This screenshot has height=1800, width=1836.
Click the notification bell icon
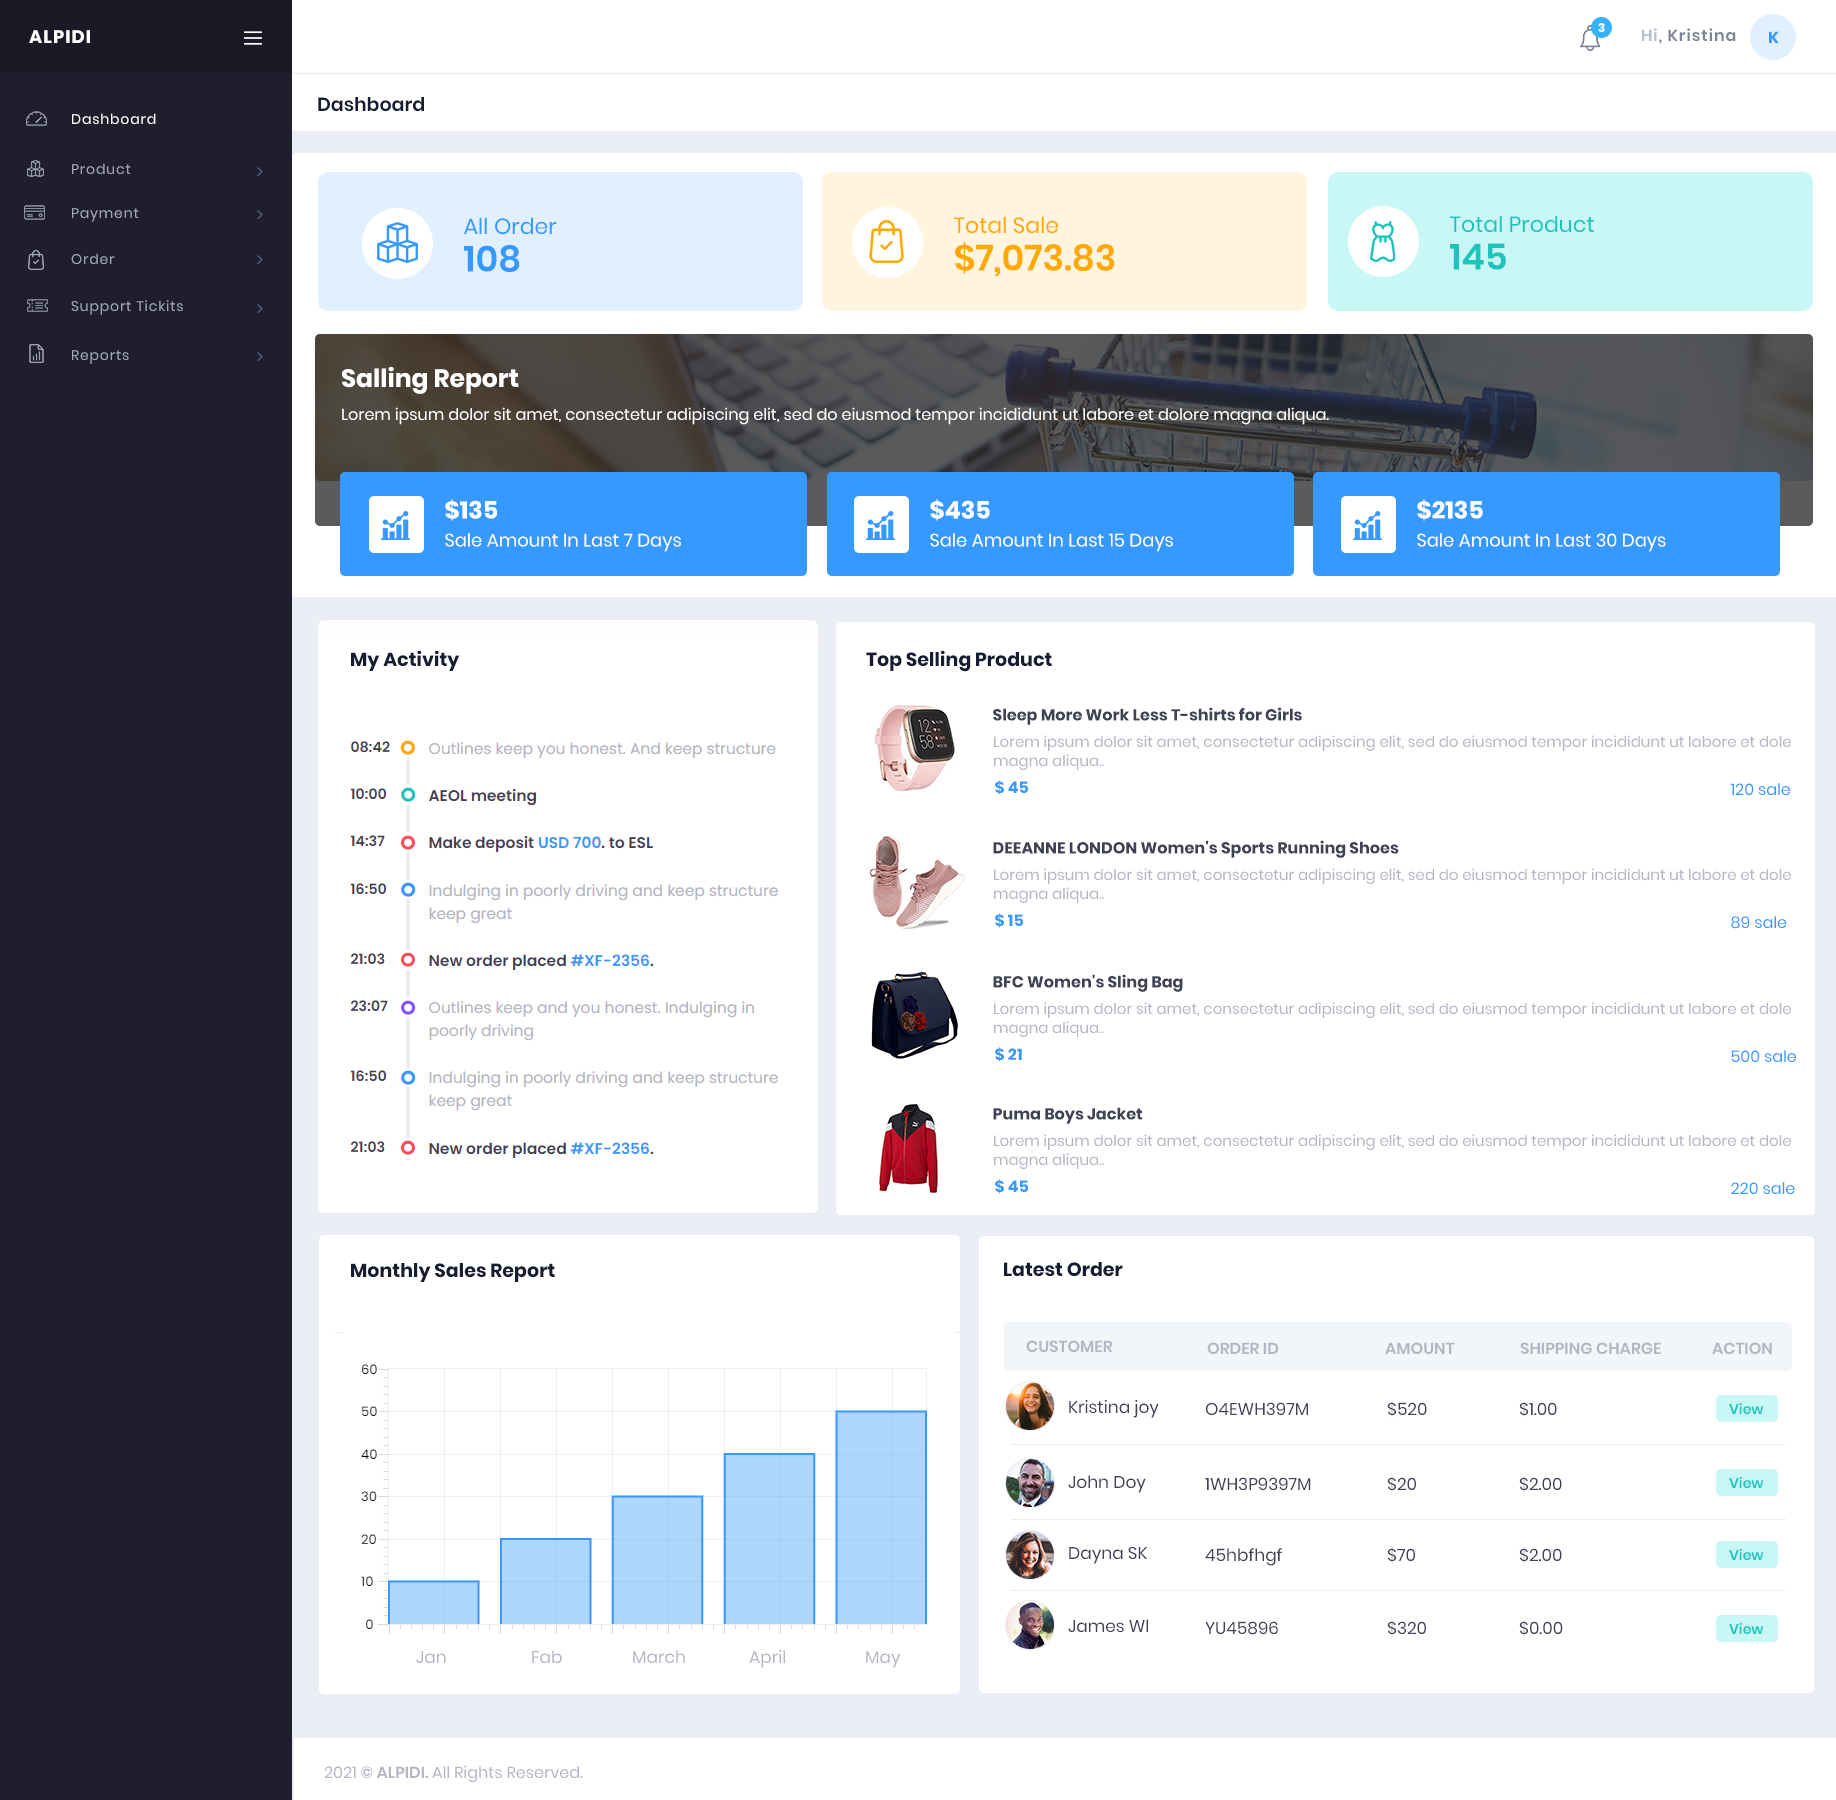1589,39
